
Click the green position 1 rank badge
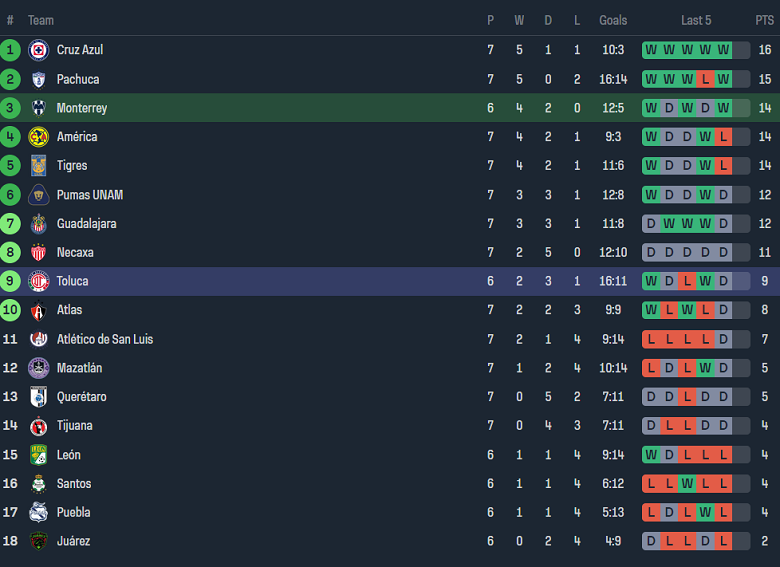coord(10,50)
